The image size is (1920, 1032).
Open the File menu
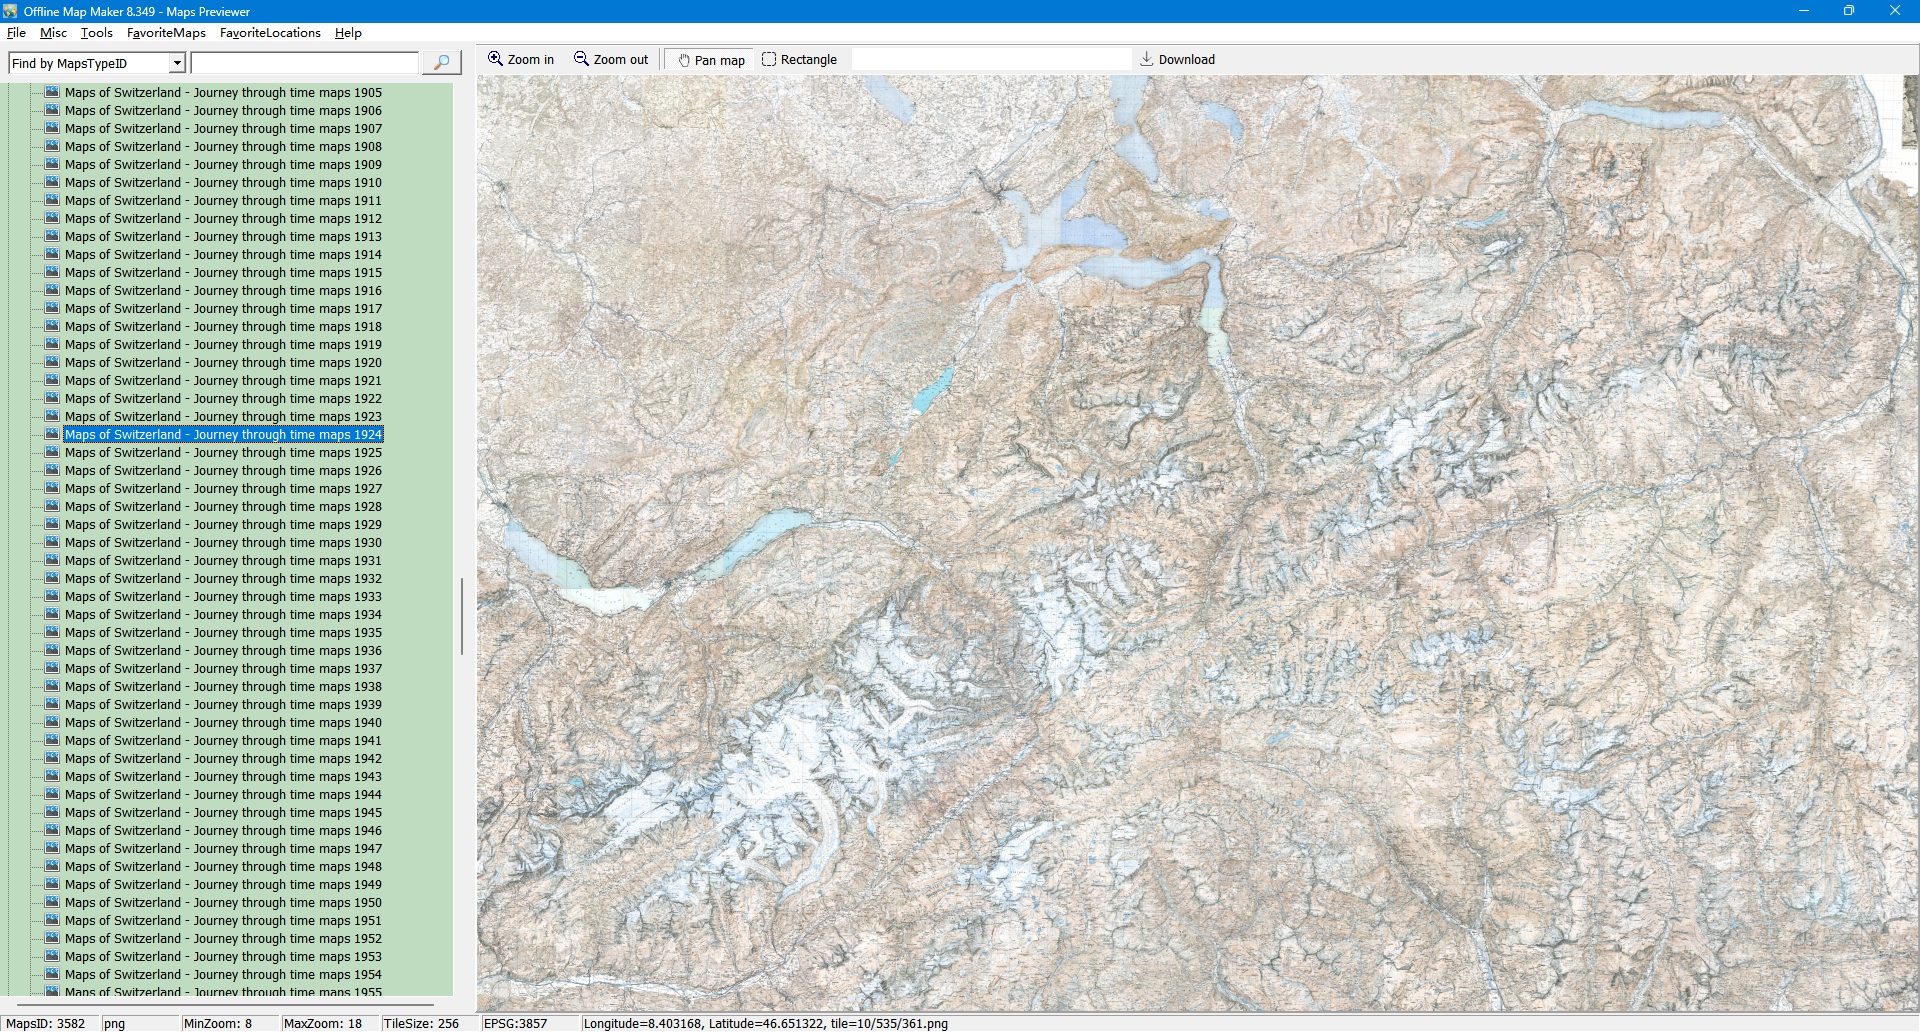click(16, 33)
